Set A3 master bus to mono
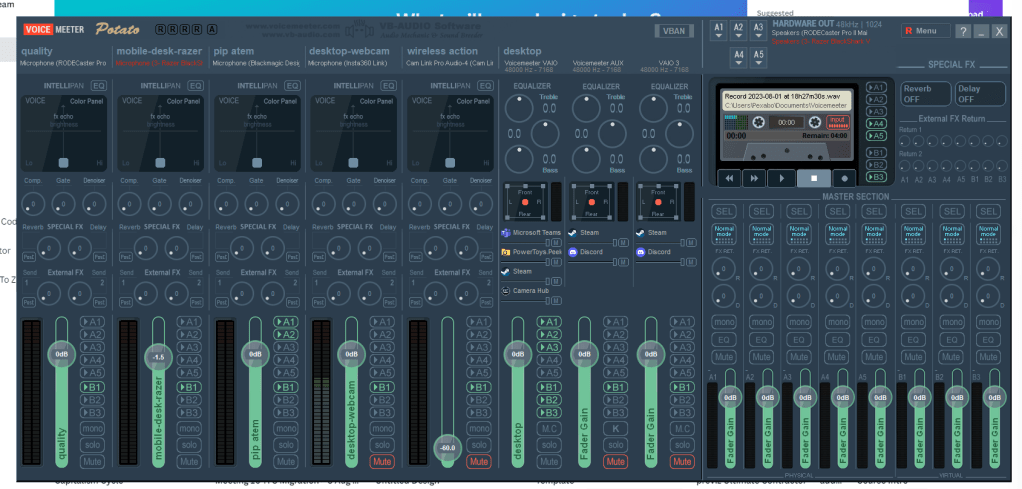The width and height of the screenshot is (1022, 489). pyautogui.click(x=799, y=322)
